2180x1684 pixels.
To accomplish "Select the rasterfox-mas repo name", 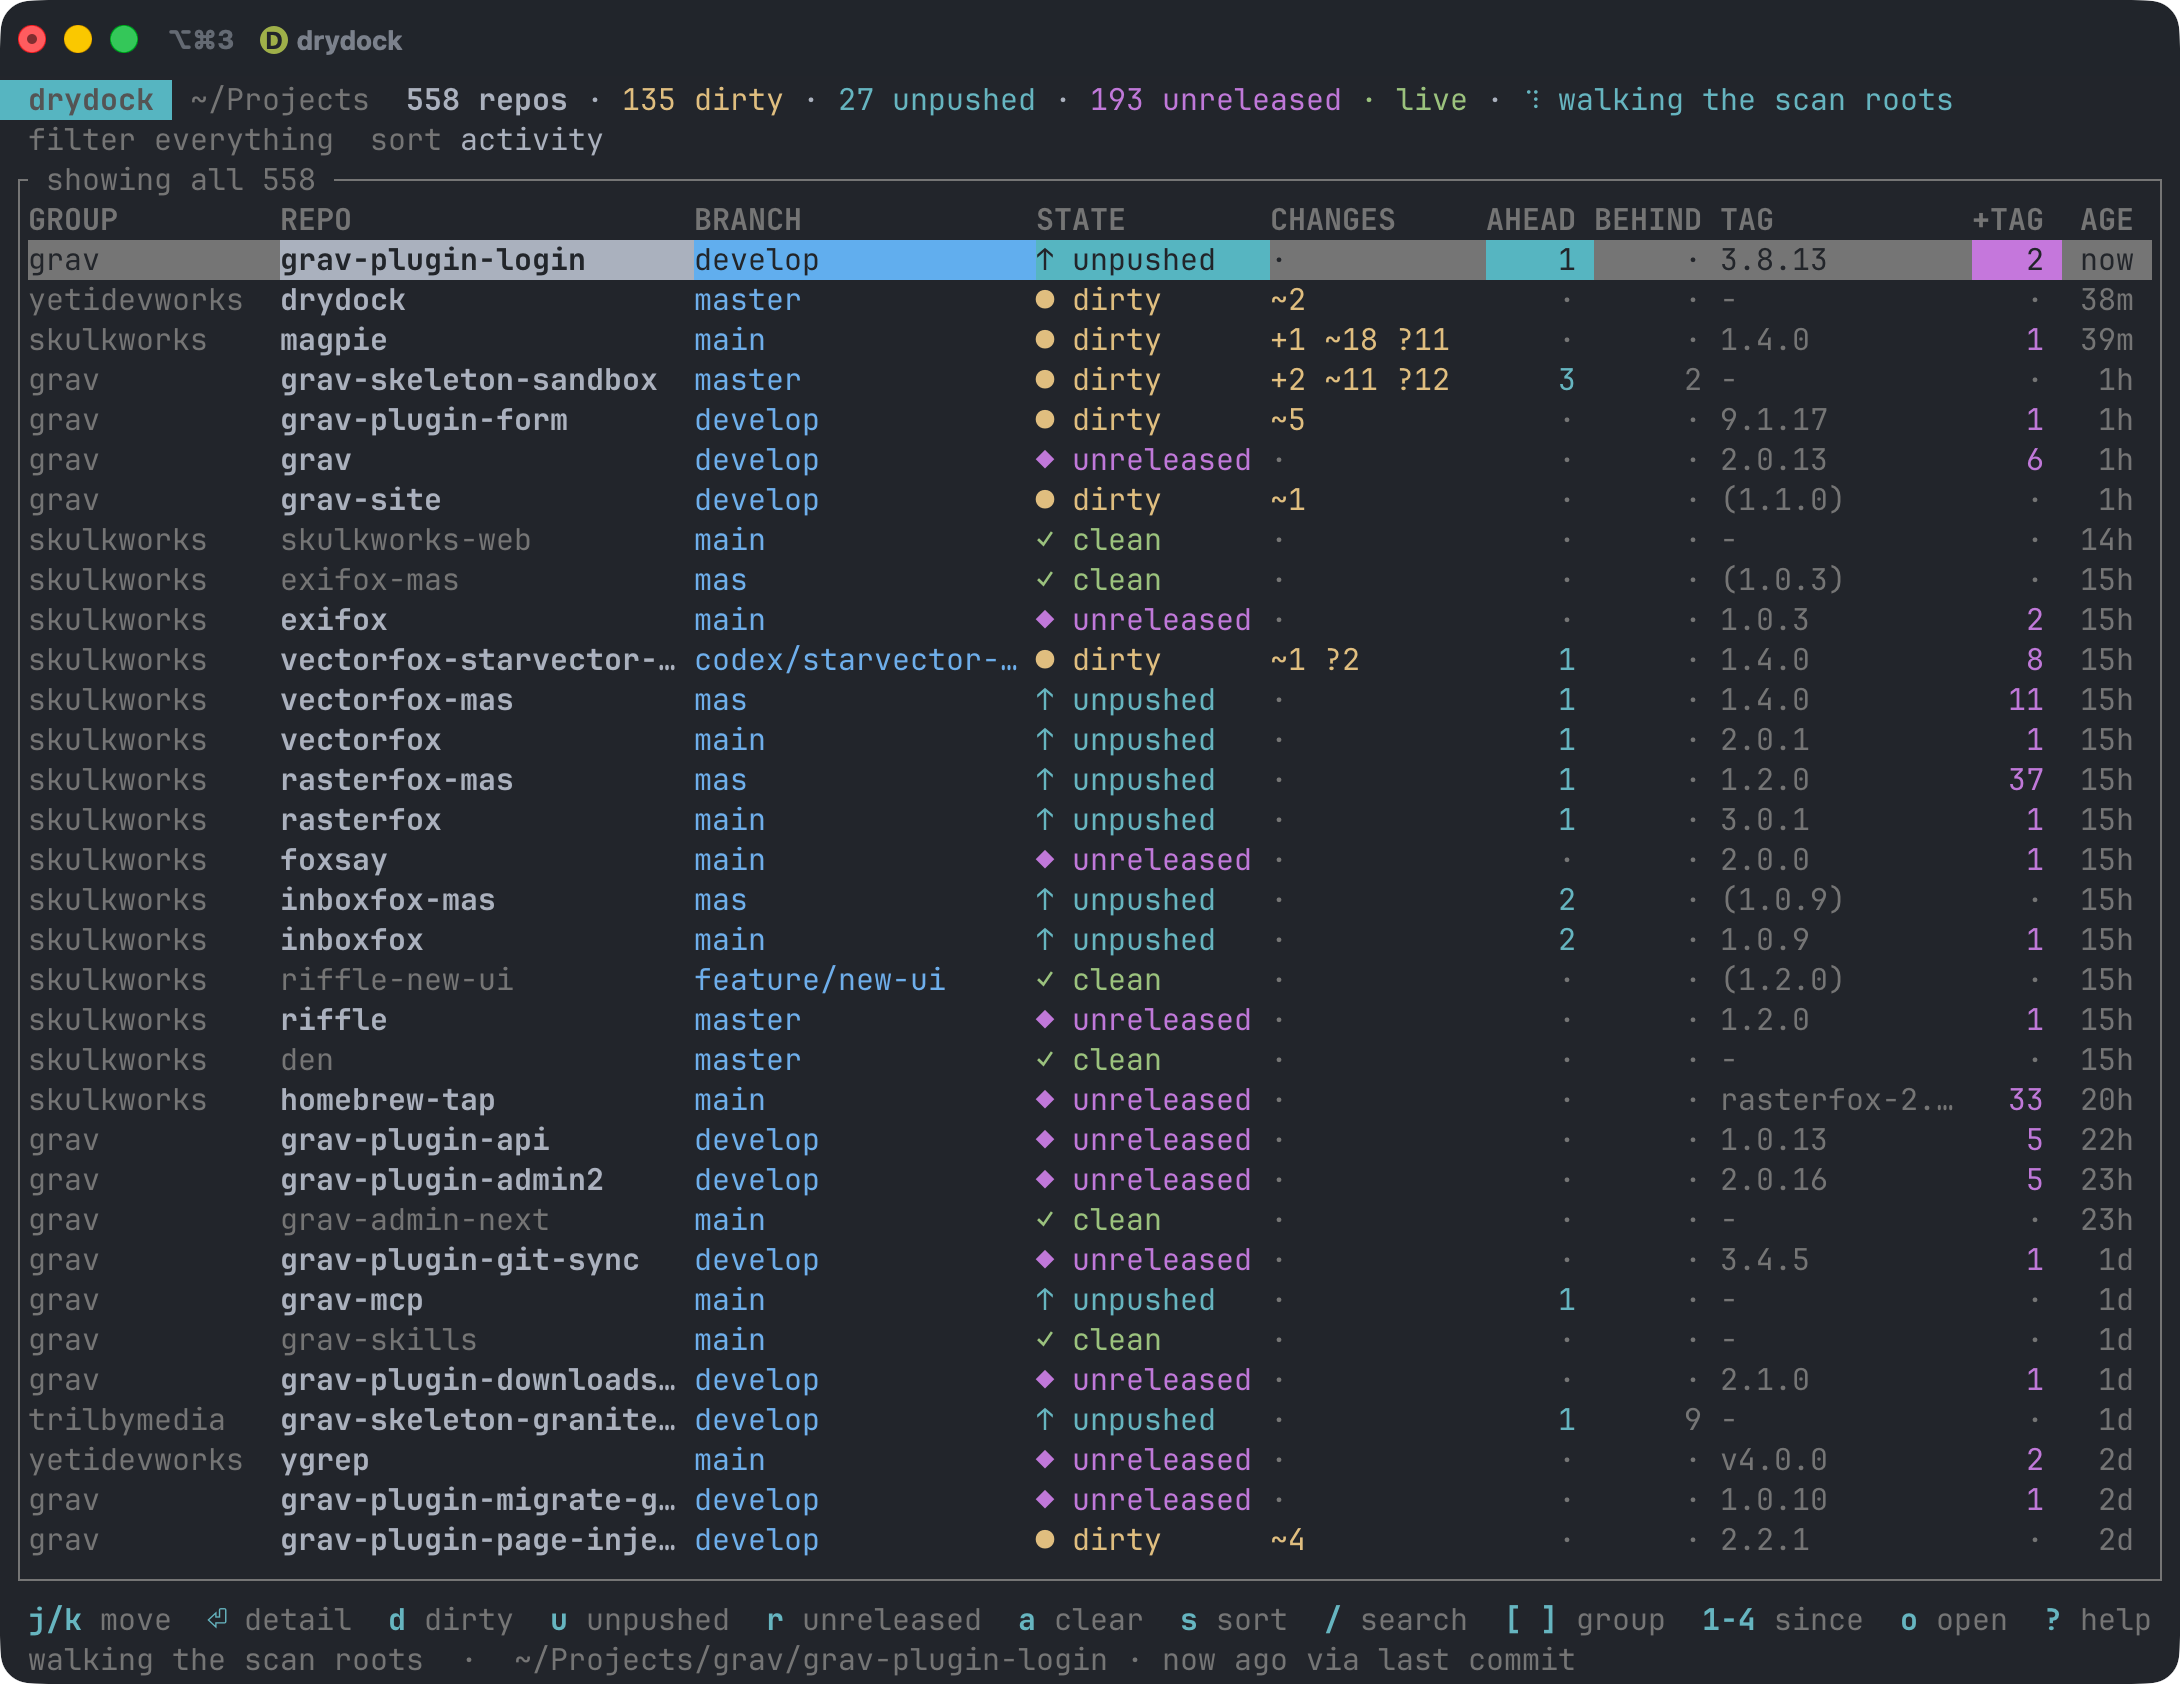I will click(397, 780).
